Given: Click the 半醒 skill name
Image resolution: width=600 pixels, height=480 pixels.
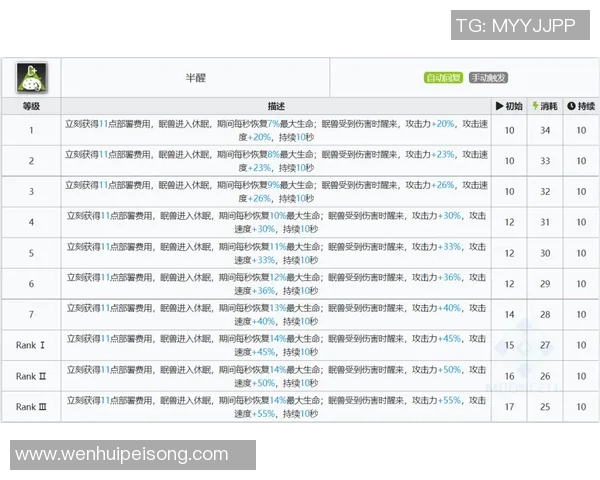Looking at the screenshot, I should coord(196,78).
